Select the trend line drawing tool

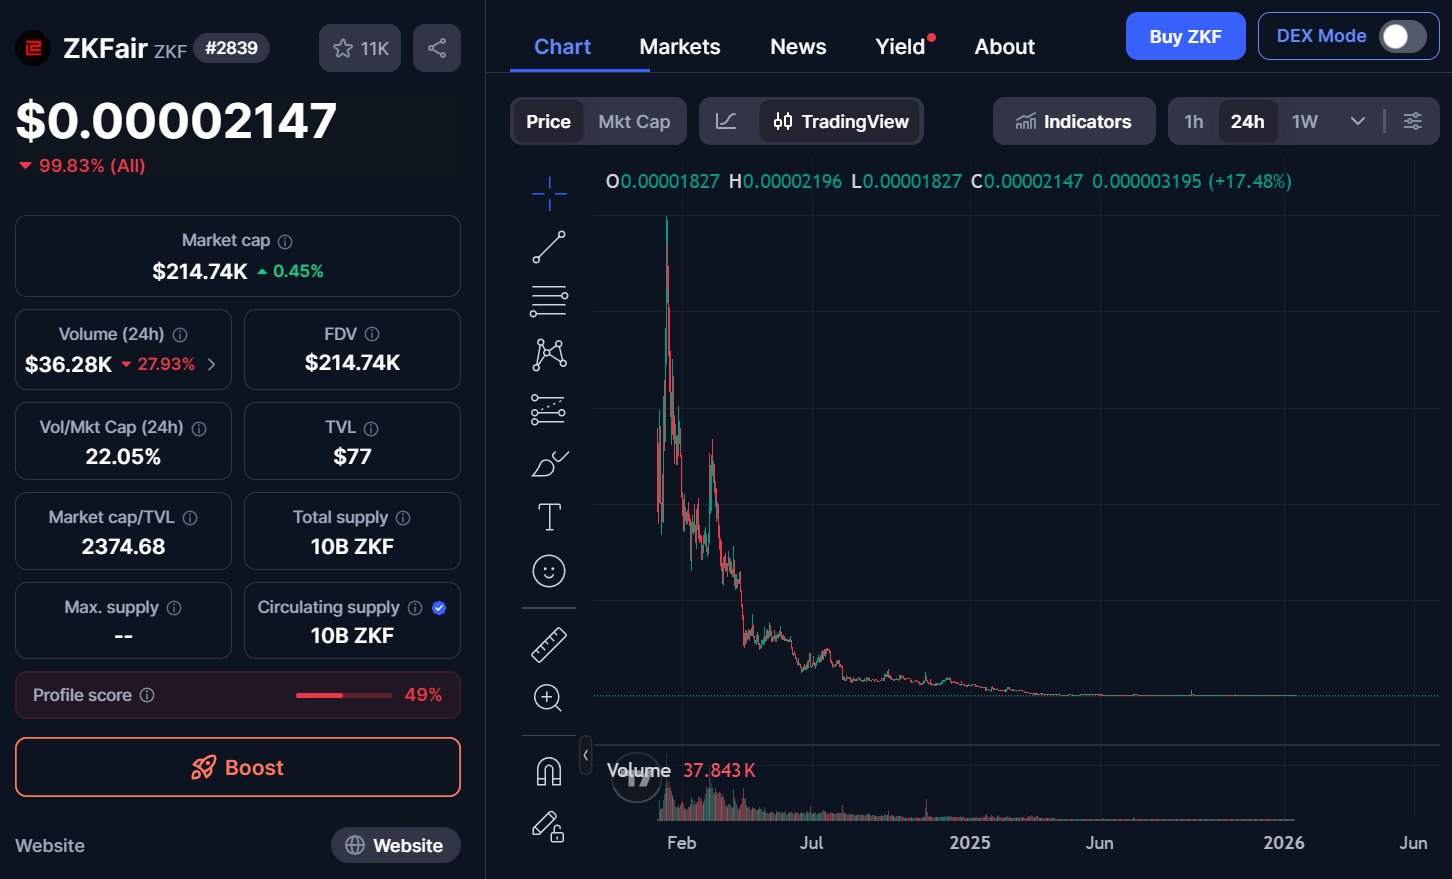click(549, 247)
